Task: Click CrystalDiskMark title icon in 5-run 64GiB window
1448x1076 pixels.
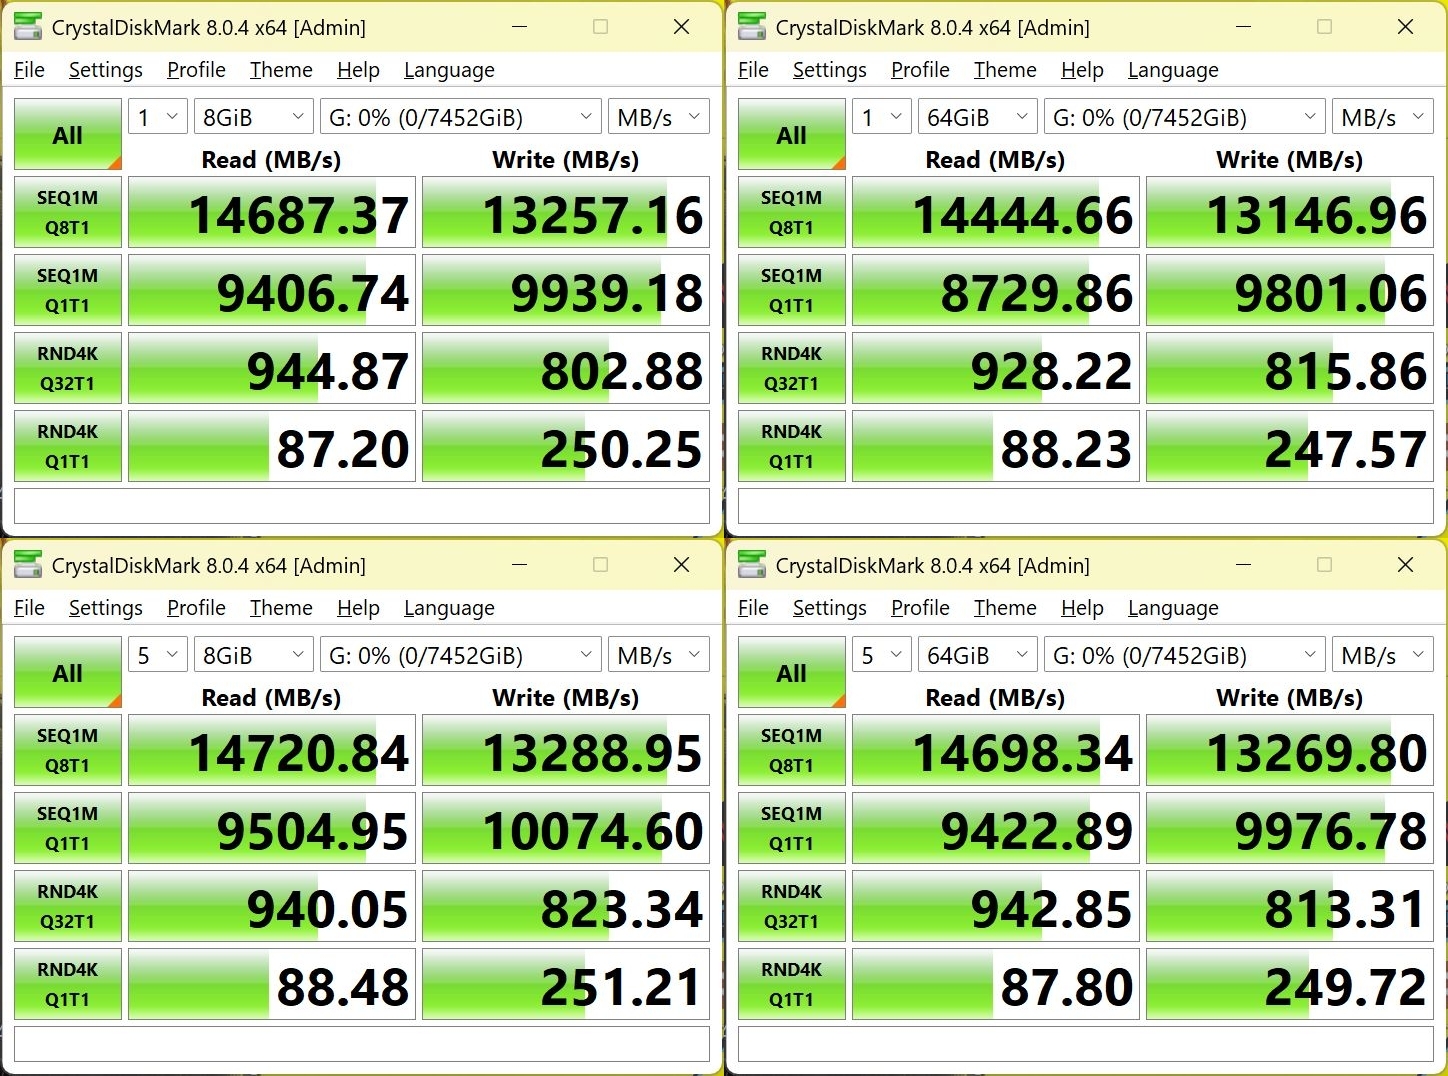Action: [752, 565]
